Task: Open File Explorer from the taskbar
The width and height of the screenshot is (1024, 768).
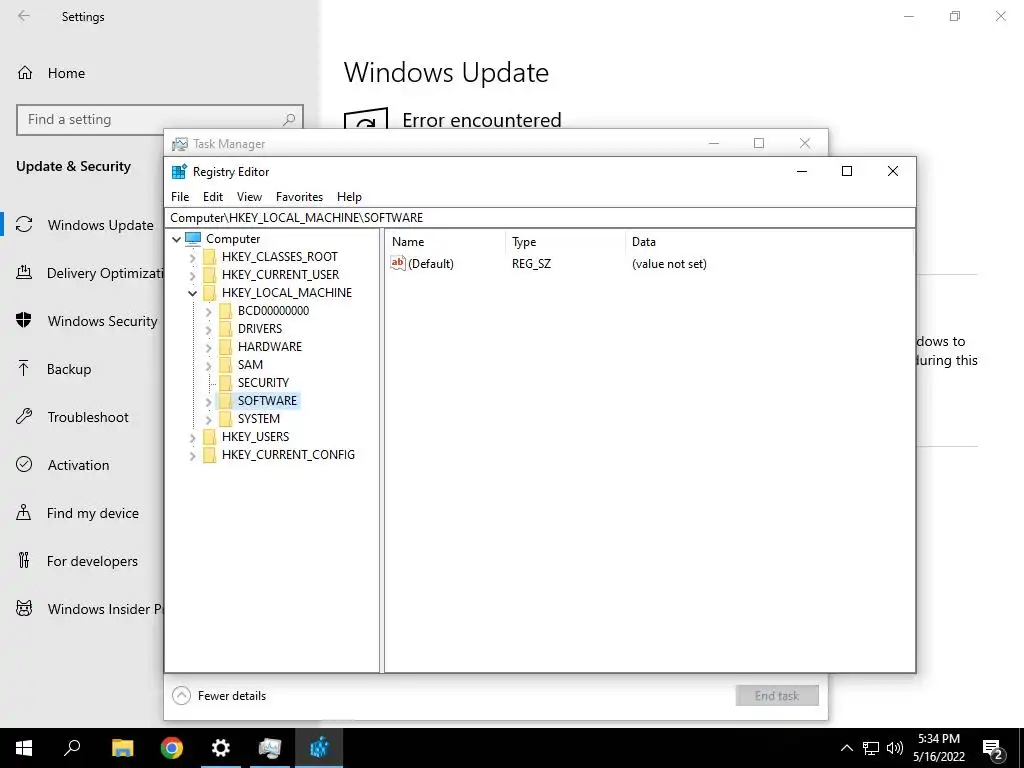Action: pyautogui.click(x=122, y=748)
